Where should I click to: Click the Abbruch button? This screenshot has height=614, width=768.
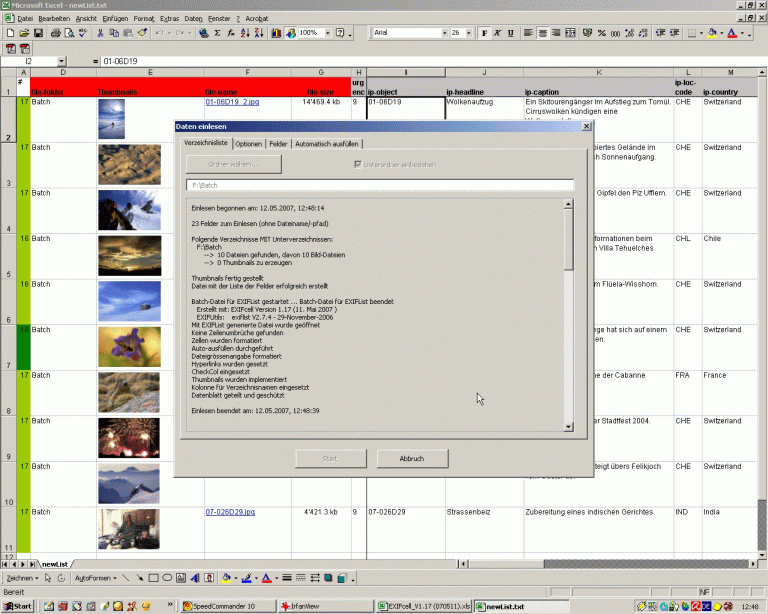click(412, 459)
